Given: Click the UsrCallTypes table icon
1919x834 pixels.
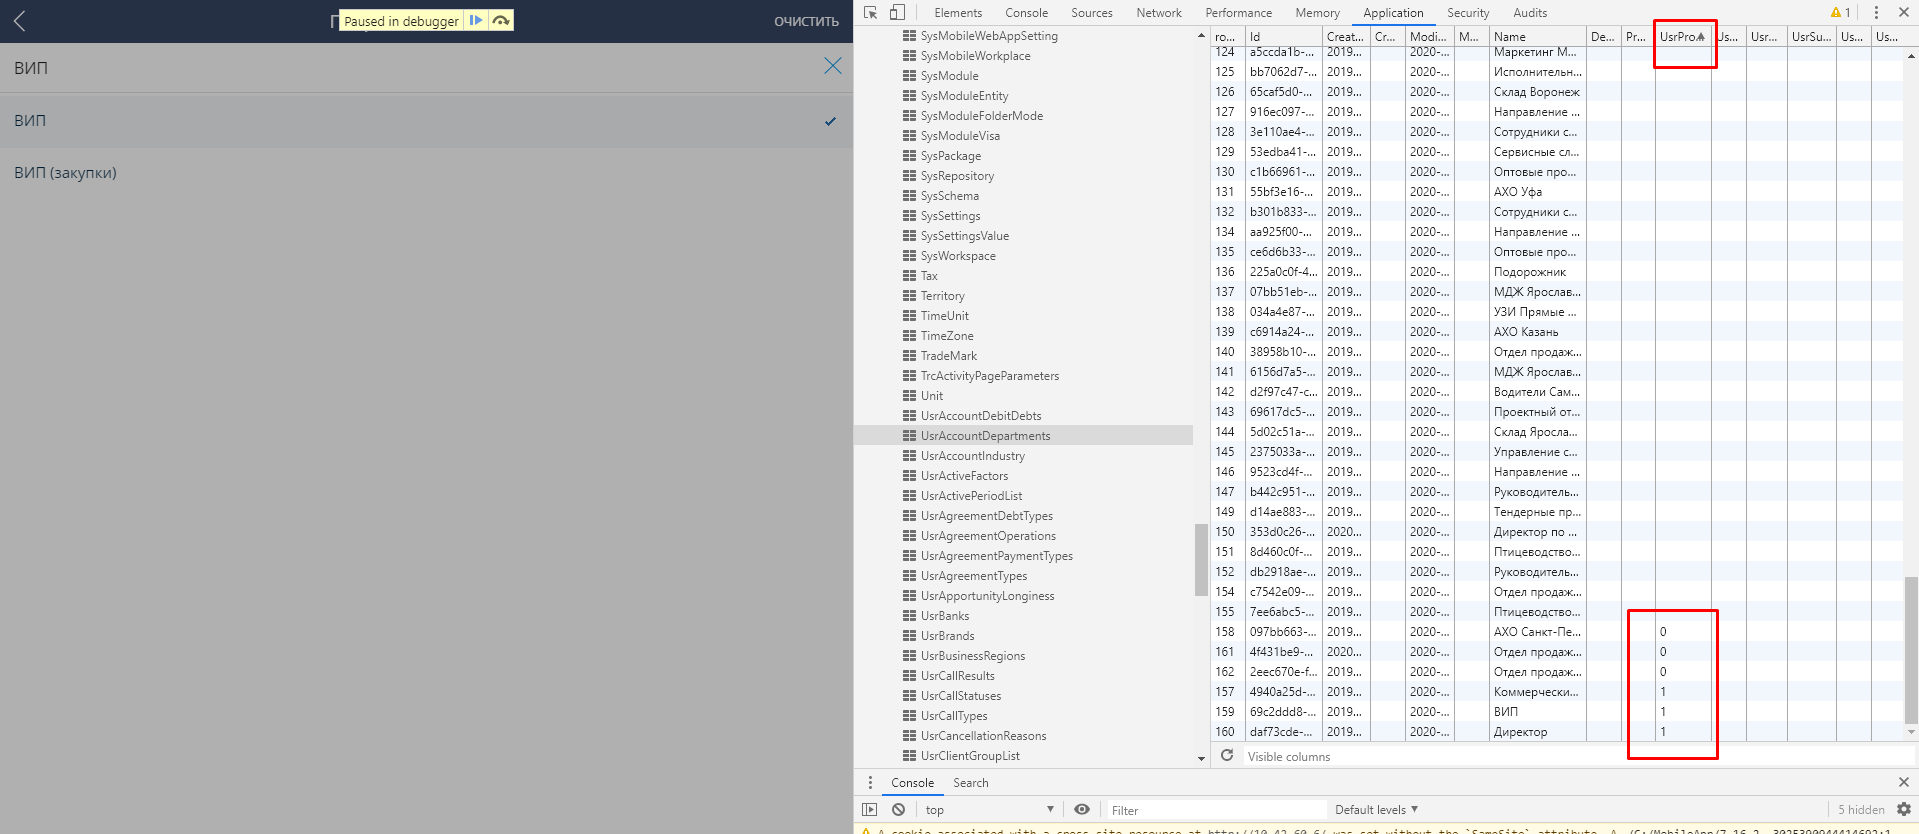Looking at the screenshot, I should click(x=909, y=716).
